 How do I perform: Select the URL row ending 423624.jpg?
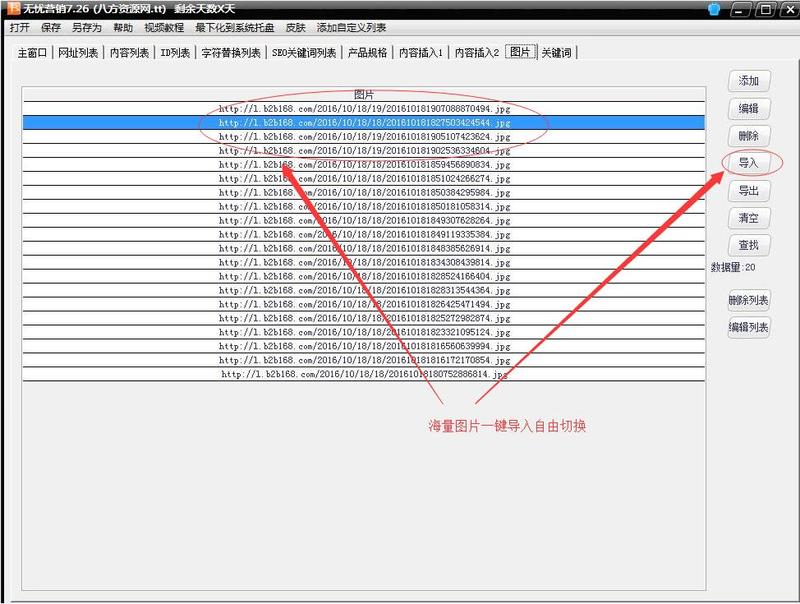click(364, 137)
